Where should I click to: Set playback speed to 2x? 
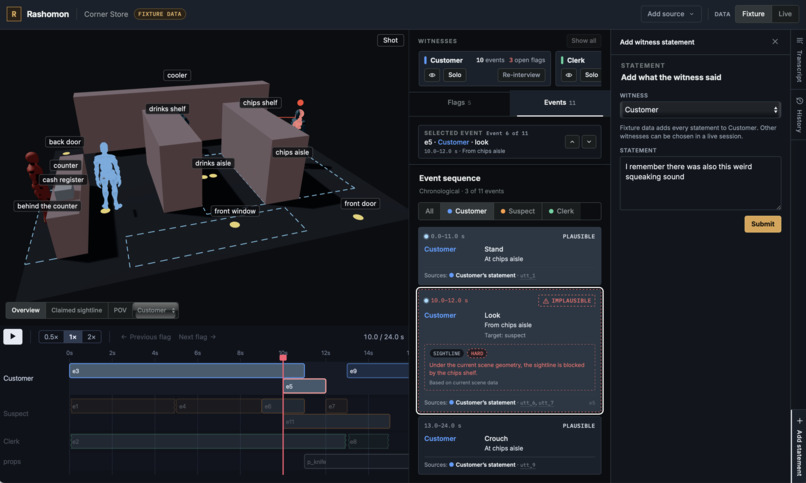[x=91, y=337]
